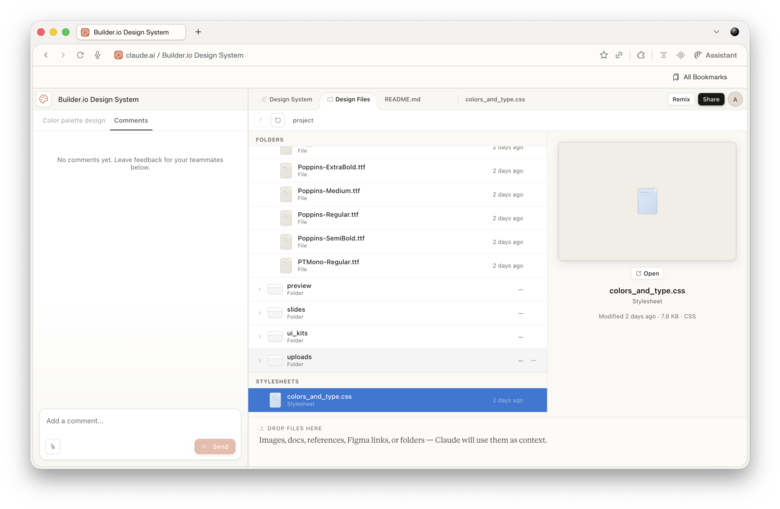The width and height of the screenshot is (780, 509).
Task: Open the extensions icon in the browser toolbar
Action: coord(641,55)
